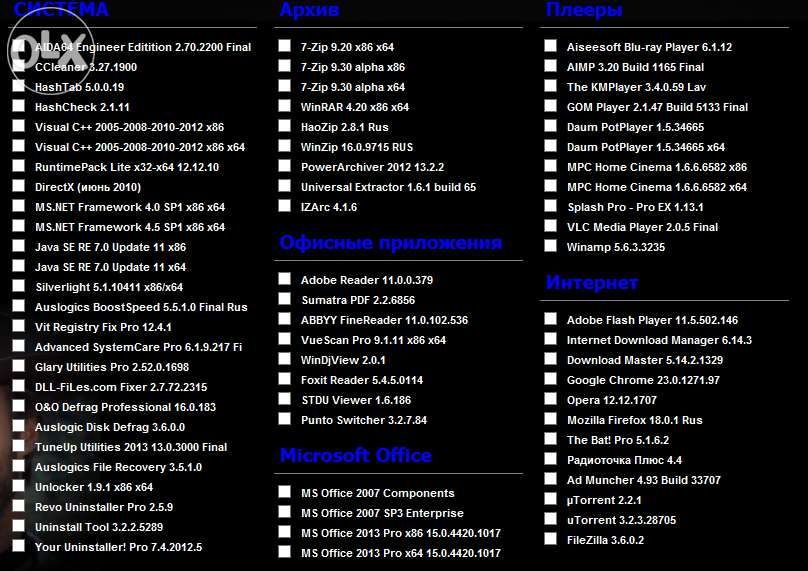
Task: Check 7-Zip 9.30 alpha x64 box
Action: (x=284, y=86)
